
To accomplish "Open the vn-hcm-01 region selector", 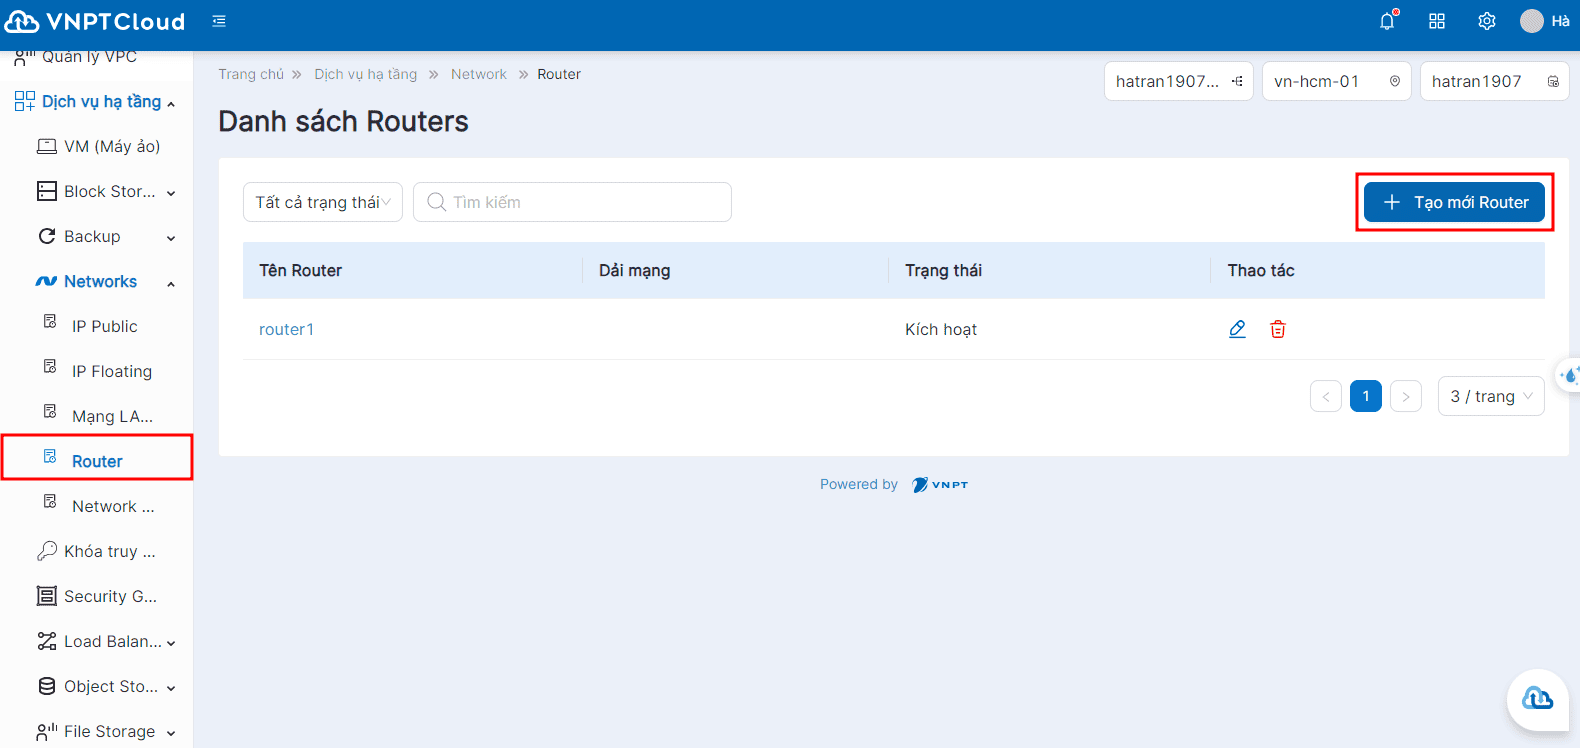I will (x=1337, y=81).
